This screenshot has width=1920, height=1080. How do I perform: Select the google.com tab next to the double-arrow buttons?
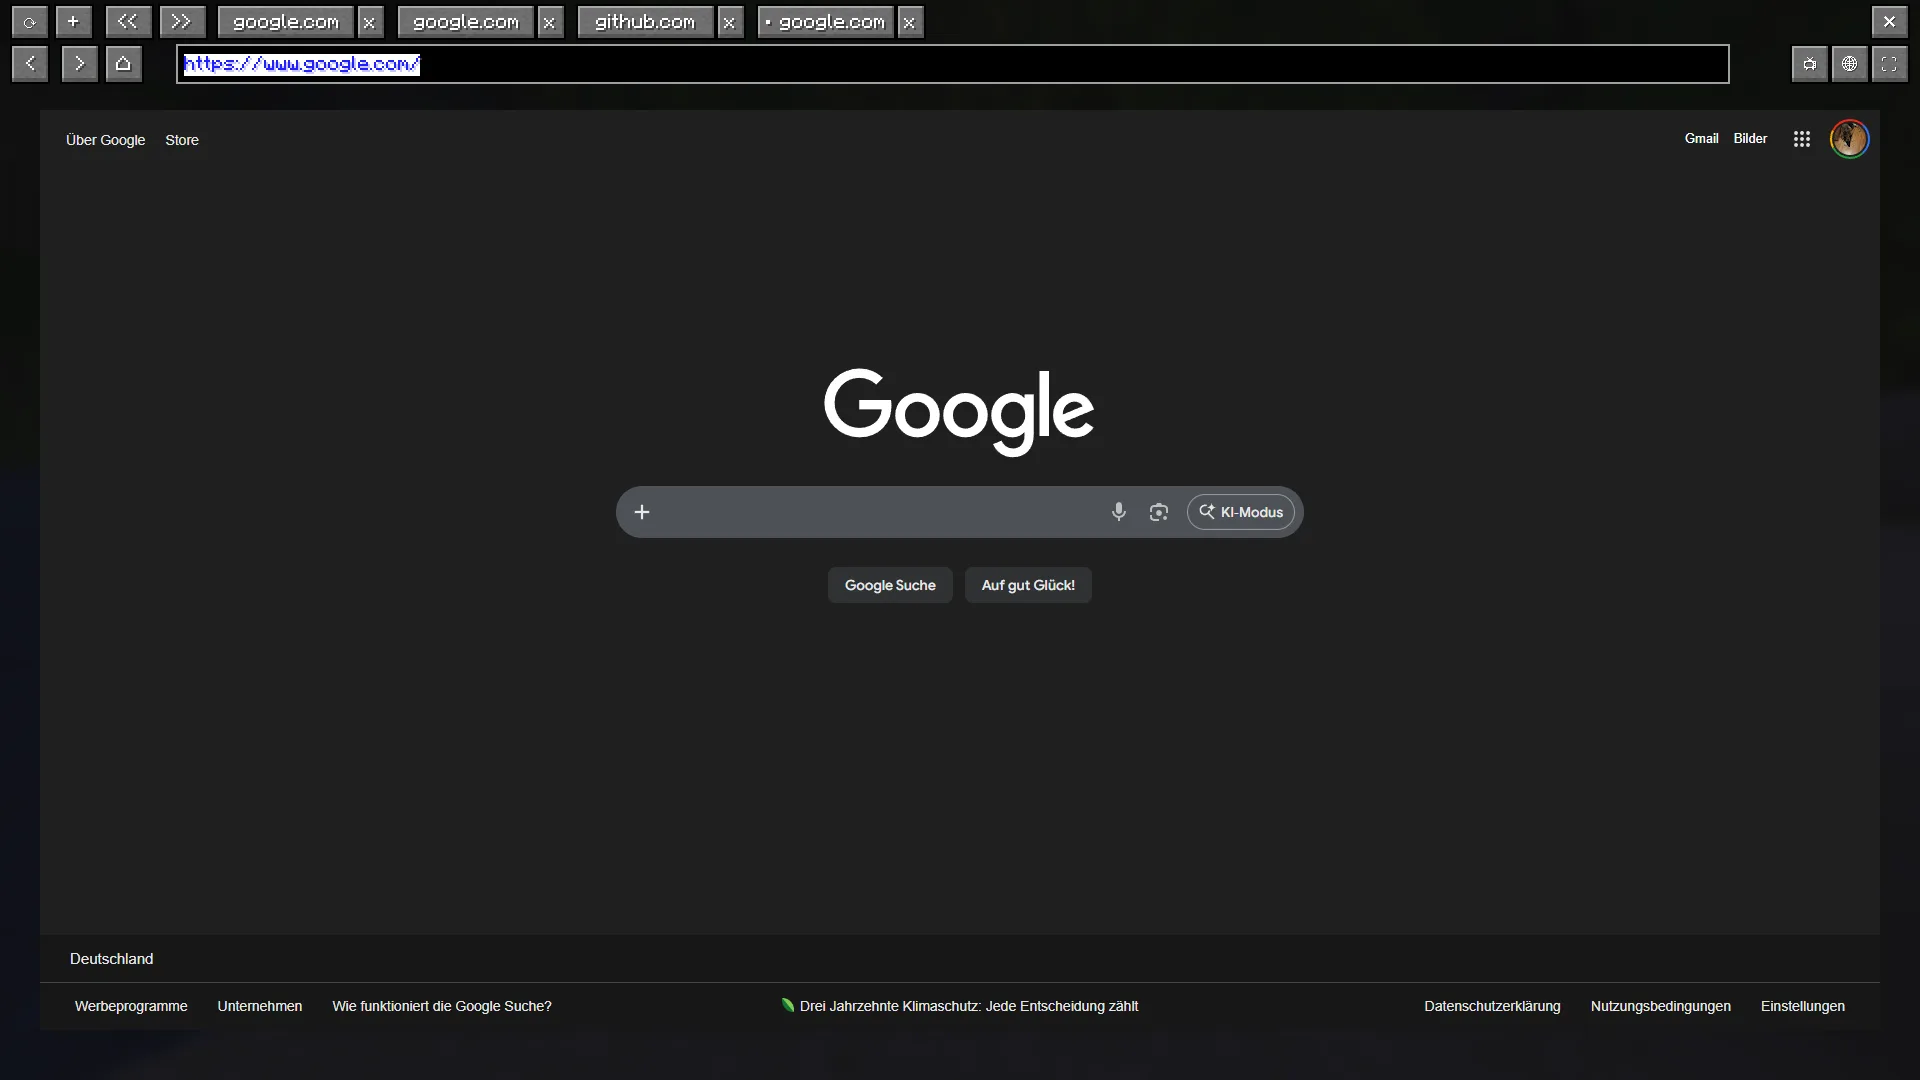[x=285, y=22]
